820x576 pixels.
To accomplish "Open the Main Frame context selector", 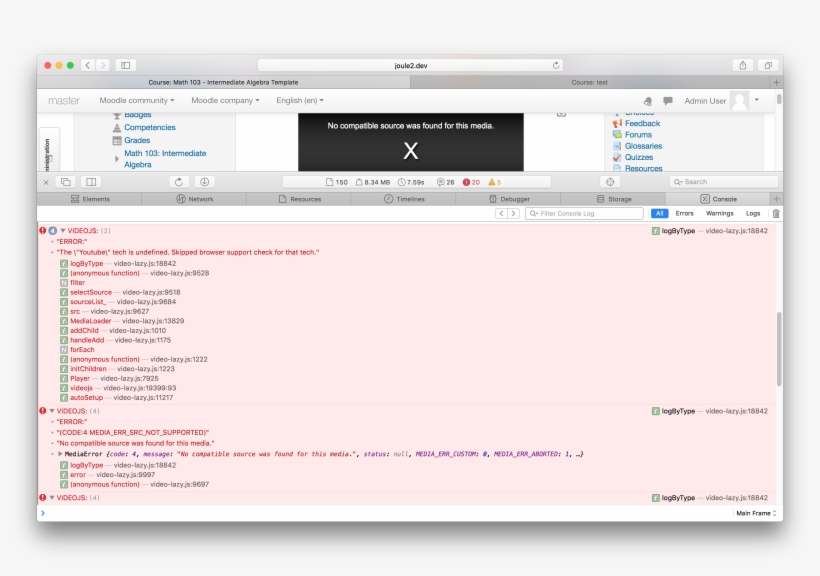I will pyautogui.click(x=756, y=513).
